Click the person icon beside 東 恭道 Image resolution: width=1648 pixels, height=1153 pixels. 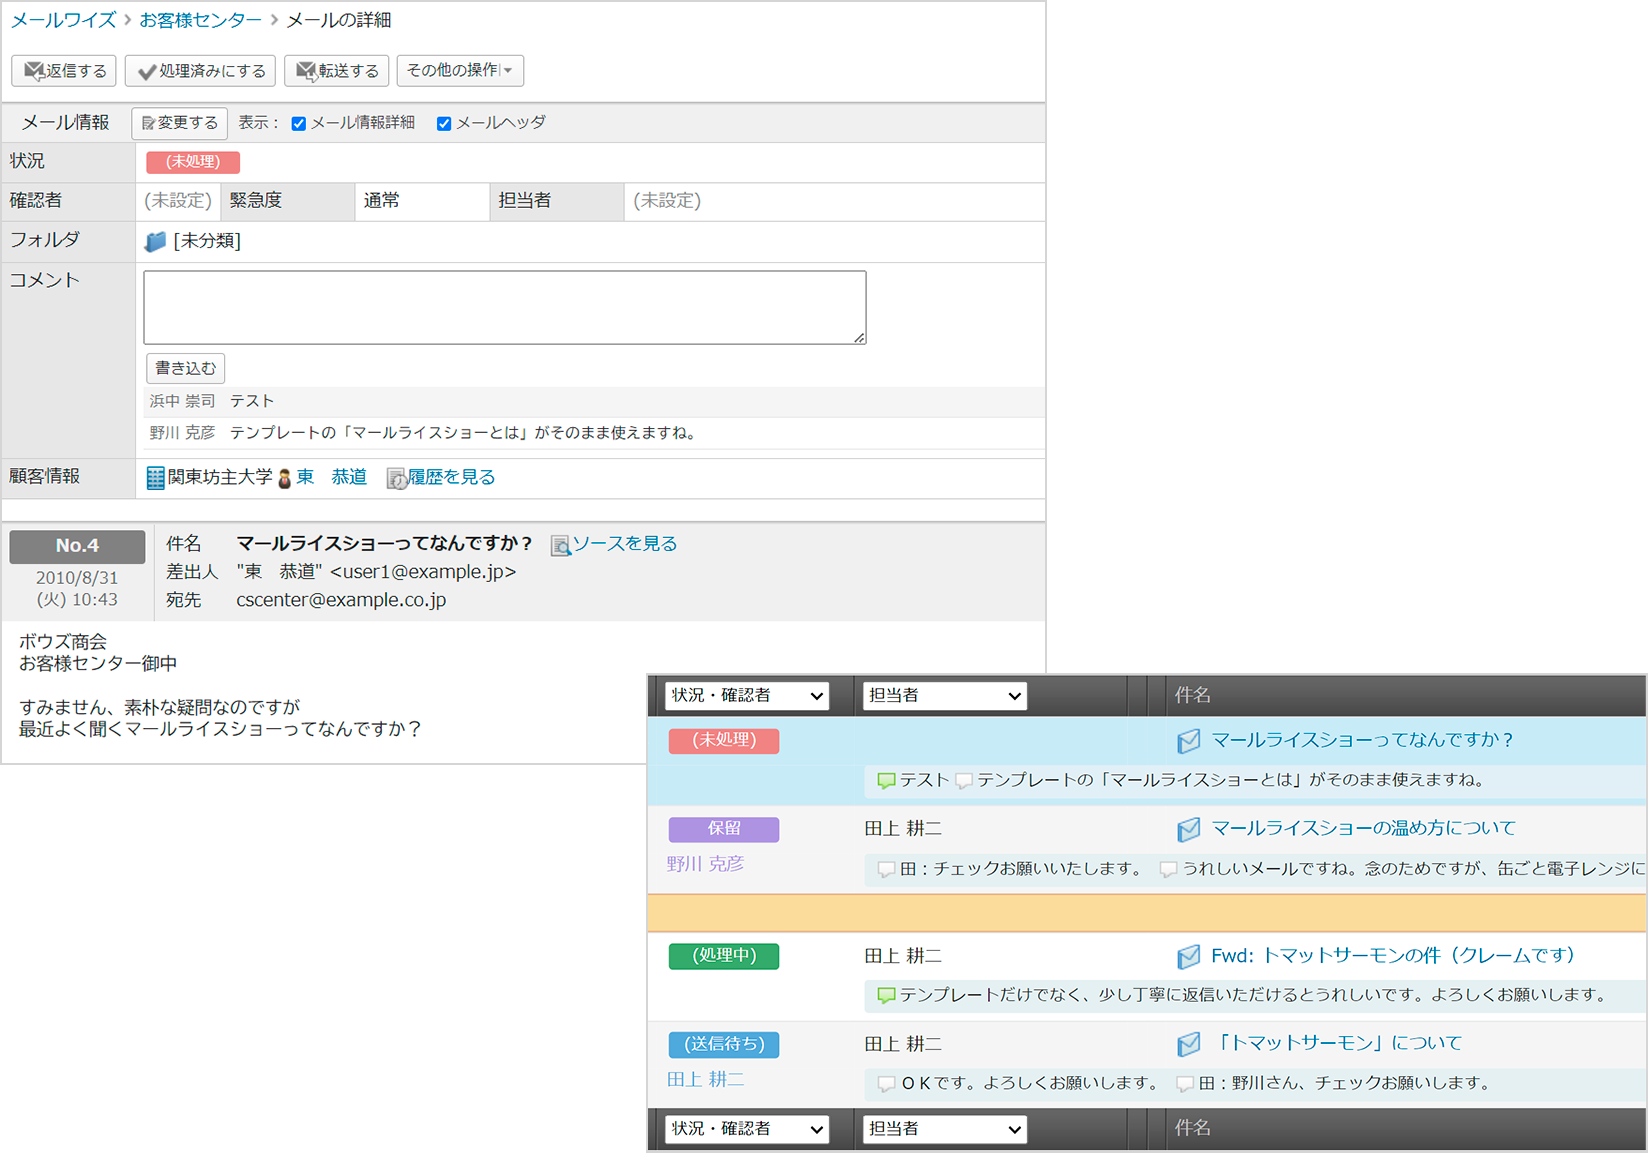[x=284, y=479]
